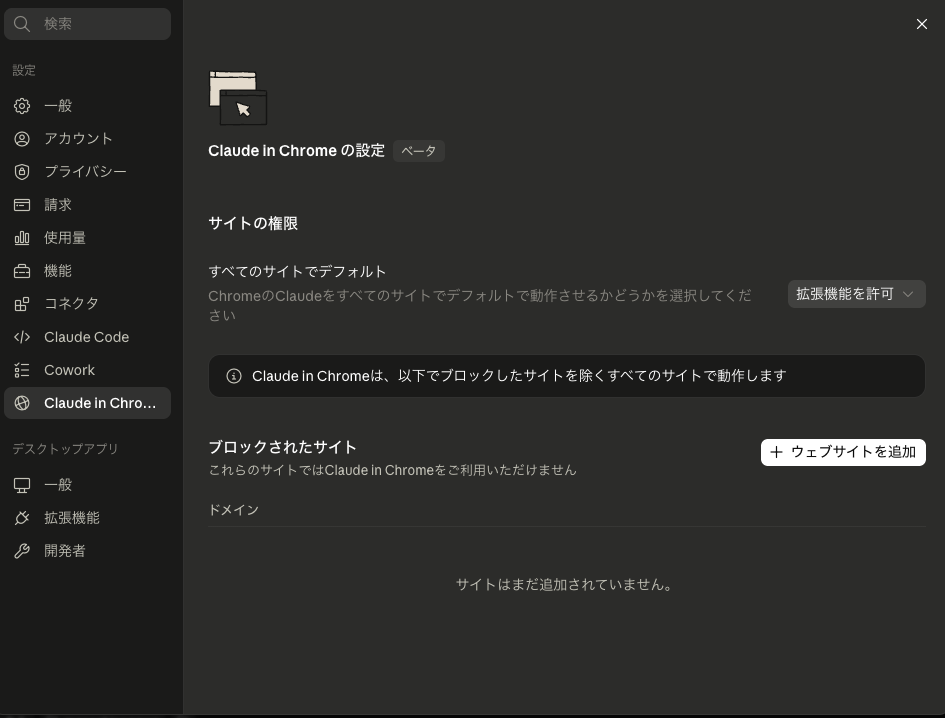
Task: Open the 開発者 settings
Action: [x=87, y=551]
